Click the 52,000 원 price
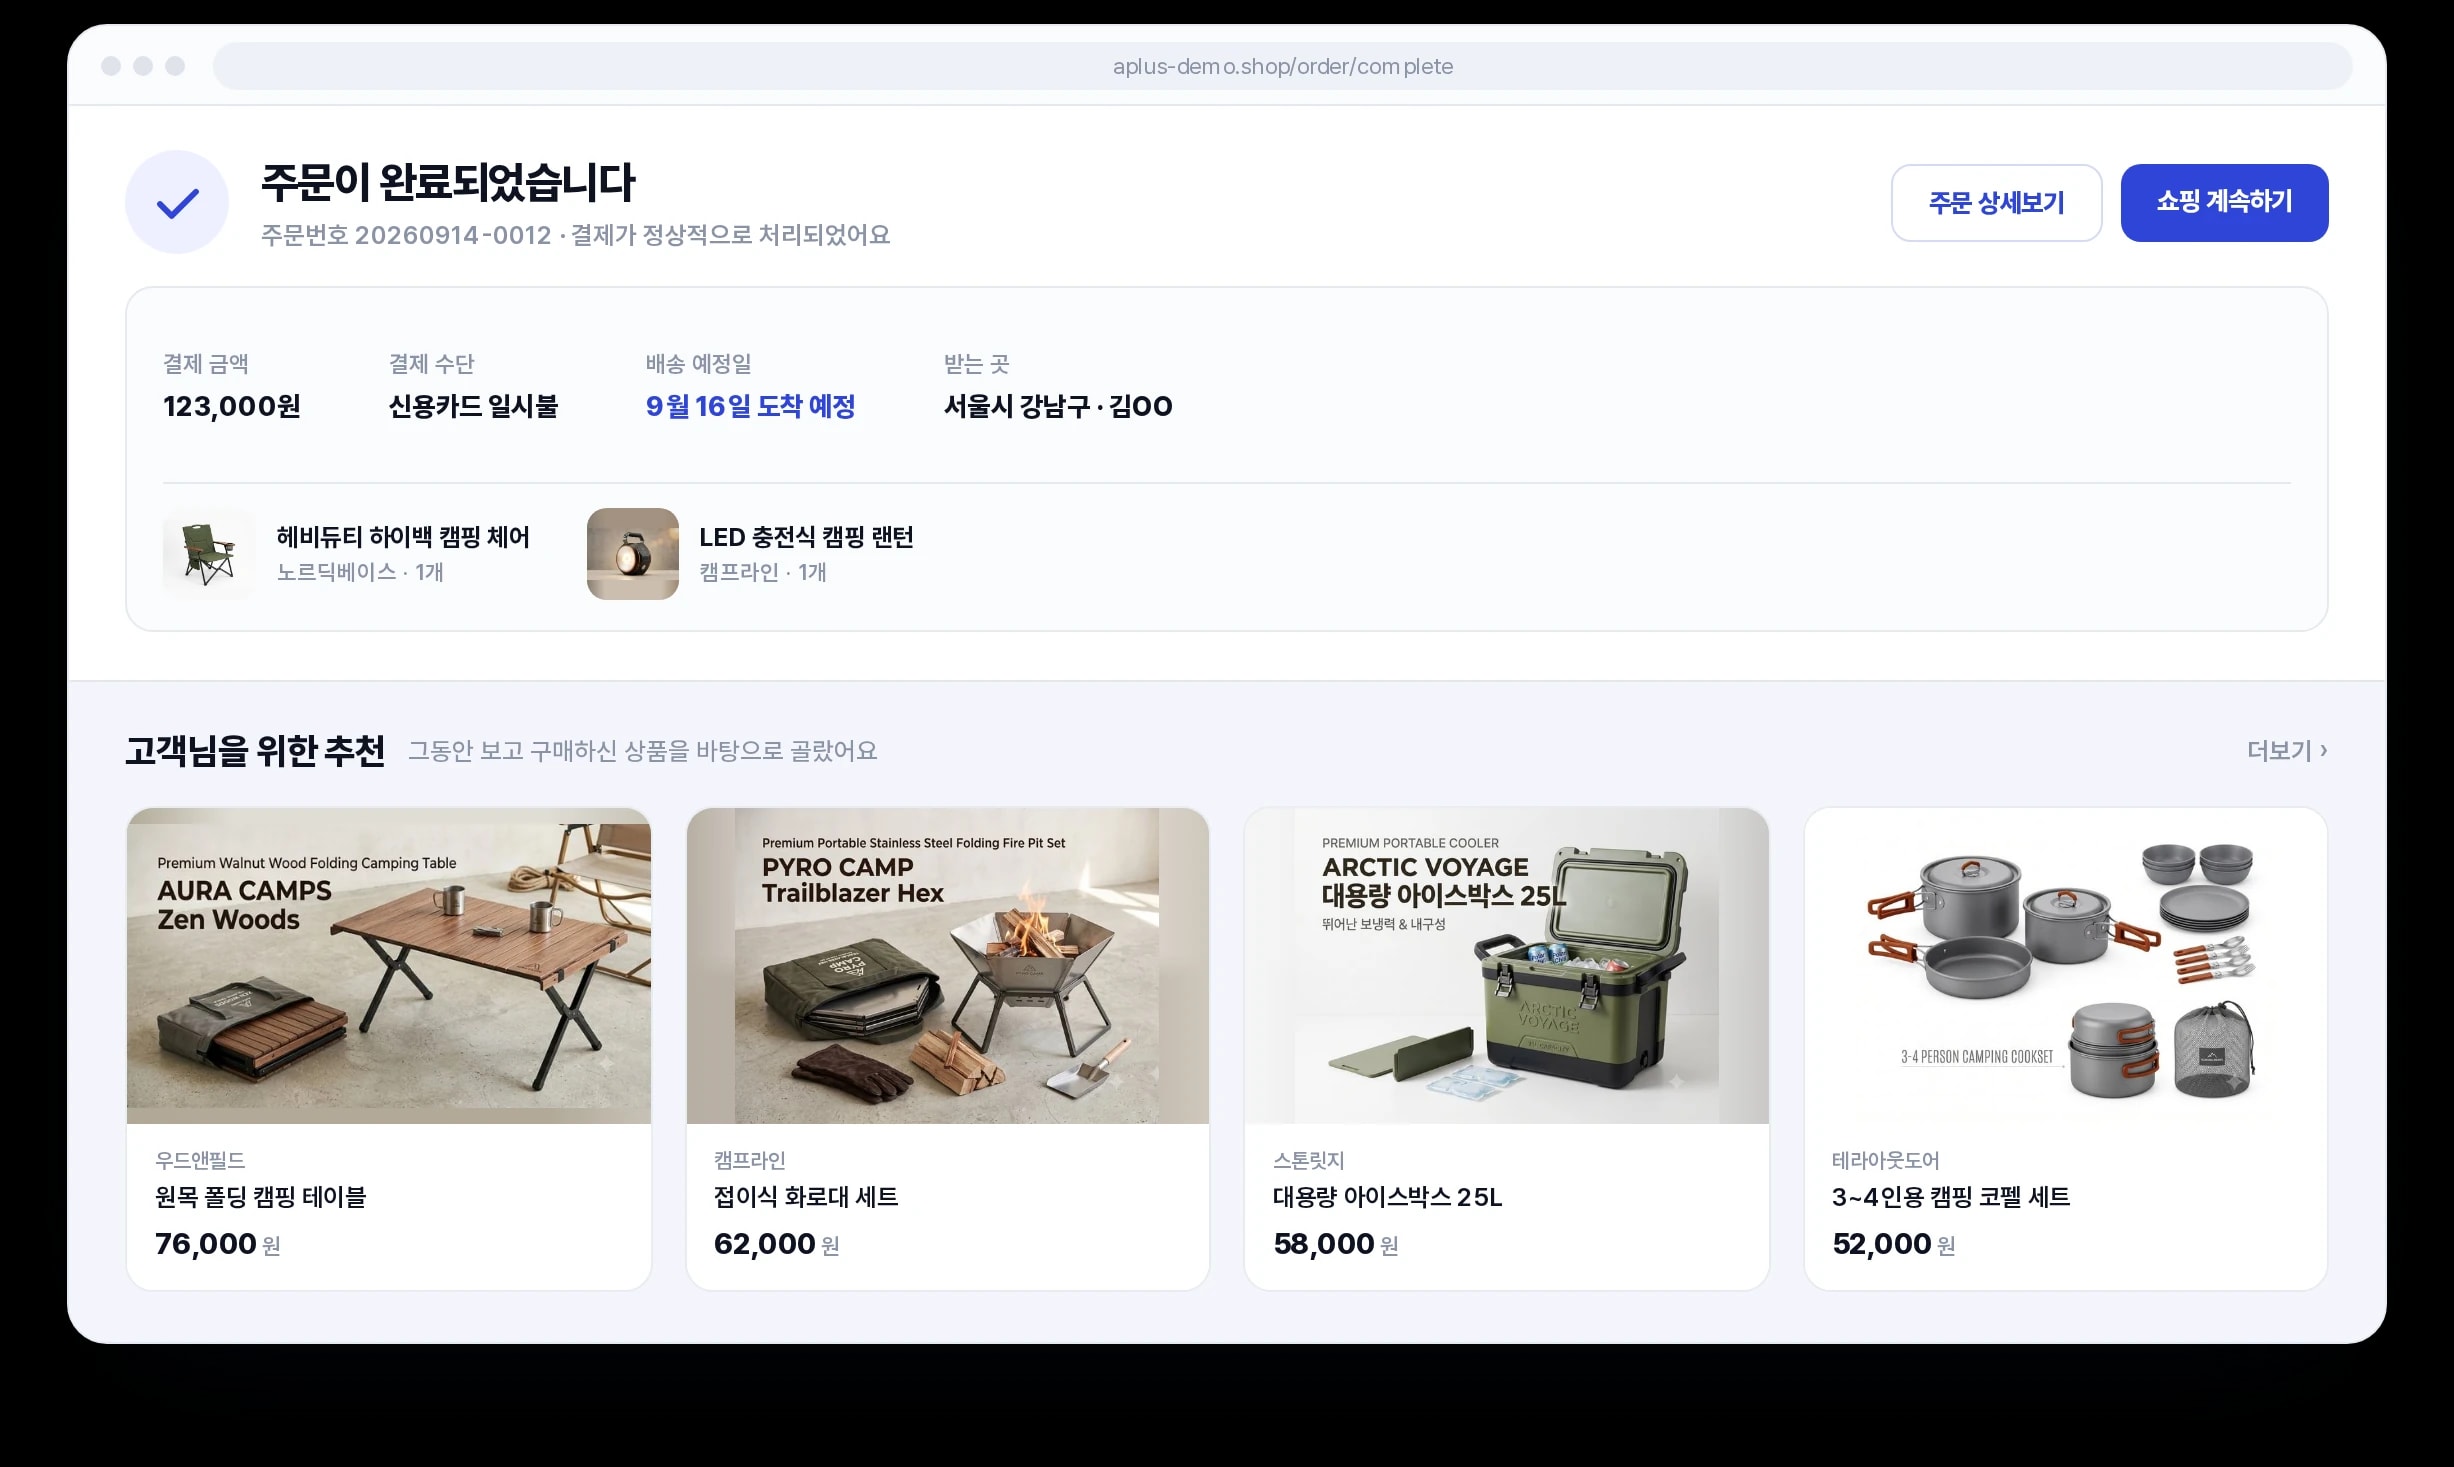The image size is (2454, 1467). click(1894, 1244)
